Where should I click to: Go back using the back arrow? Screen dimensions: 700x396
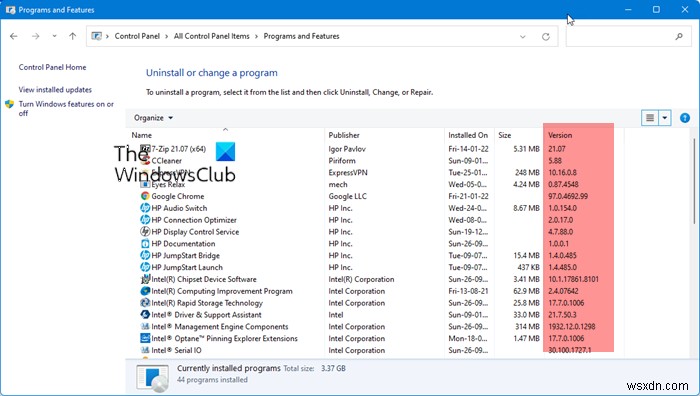[14, 36]
